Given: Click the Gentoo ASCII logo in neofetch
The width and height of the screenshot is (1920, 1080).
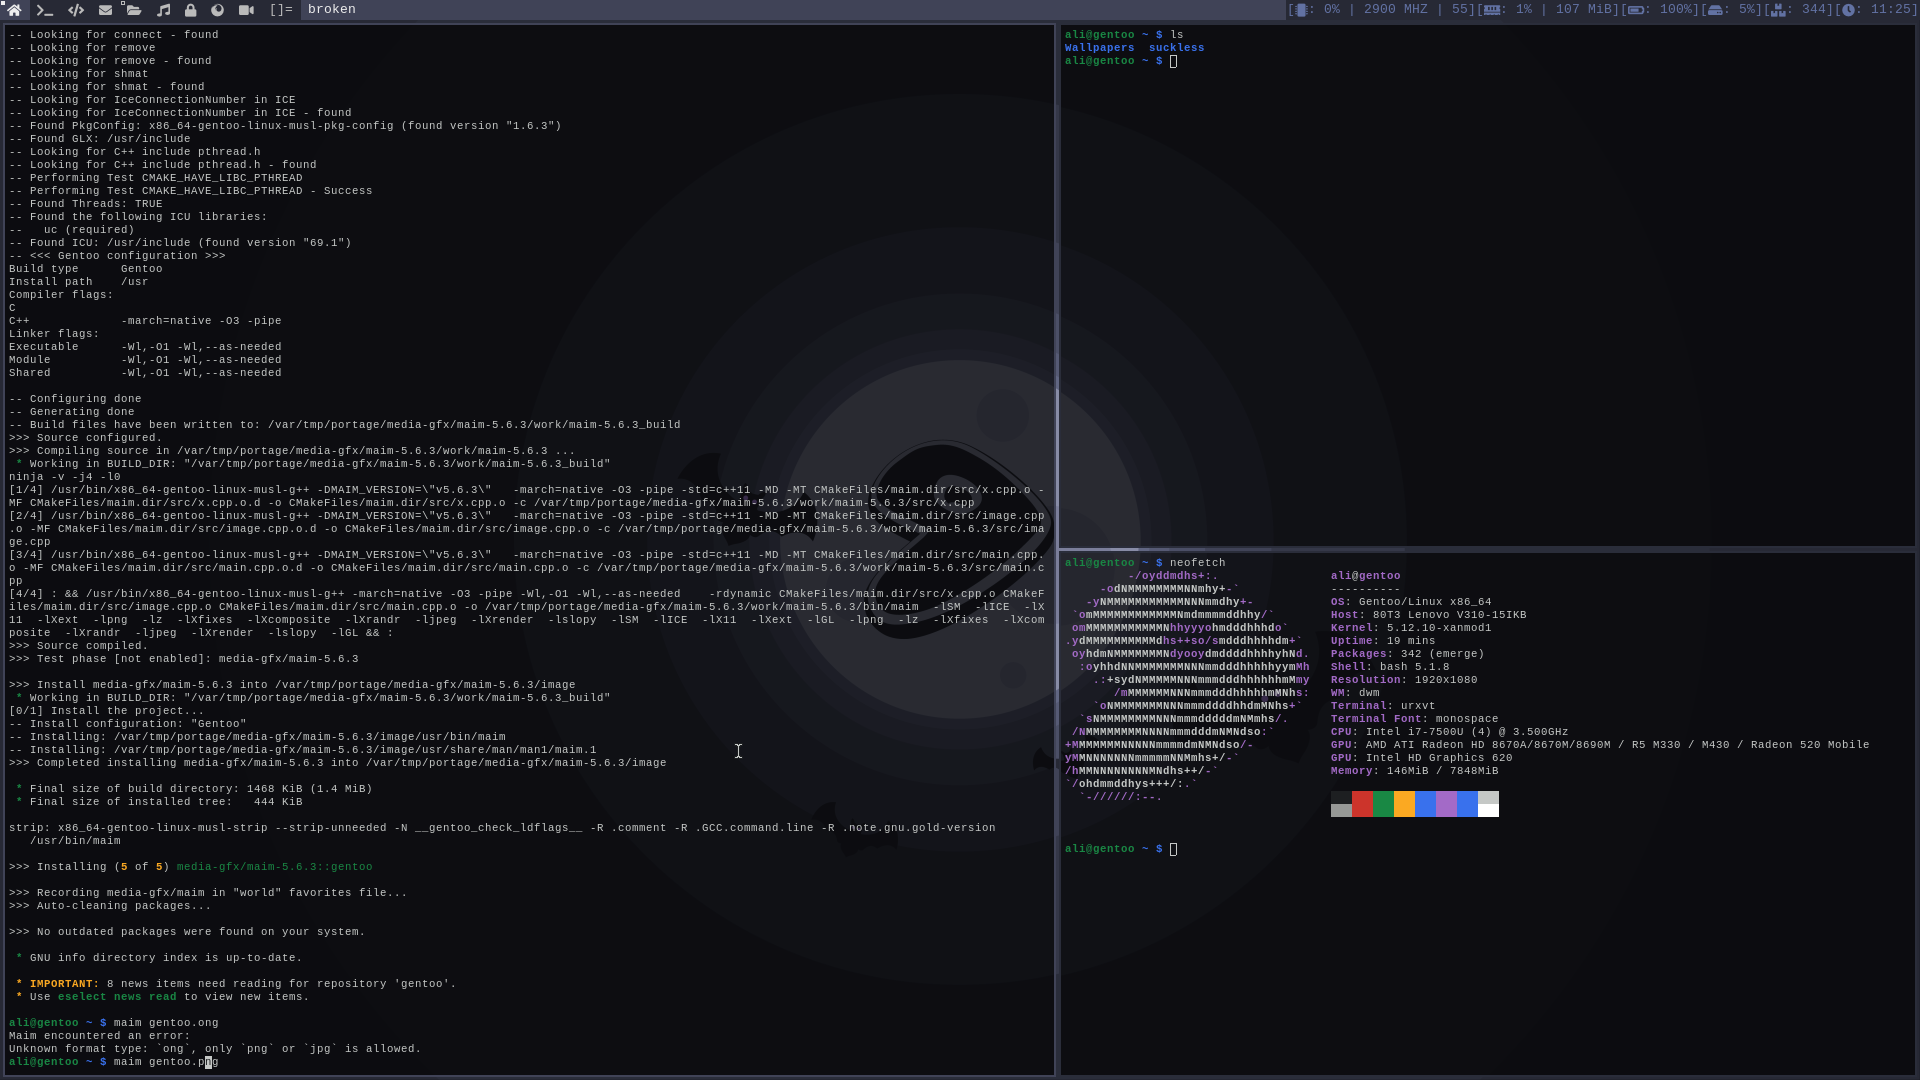Looking at the screenshot, I should (1187, 686).
